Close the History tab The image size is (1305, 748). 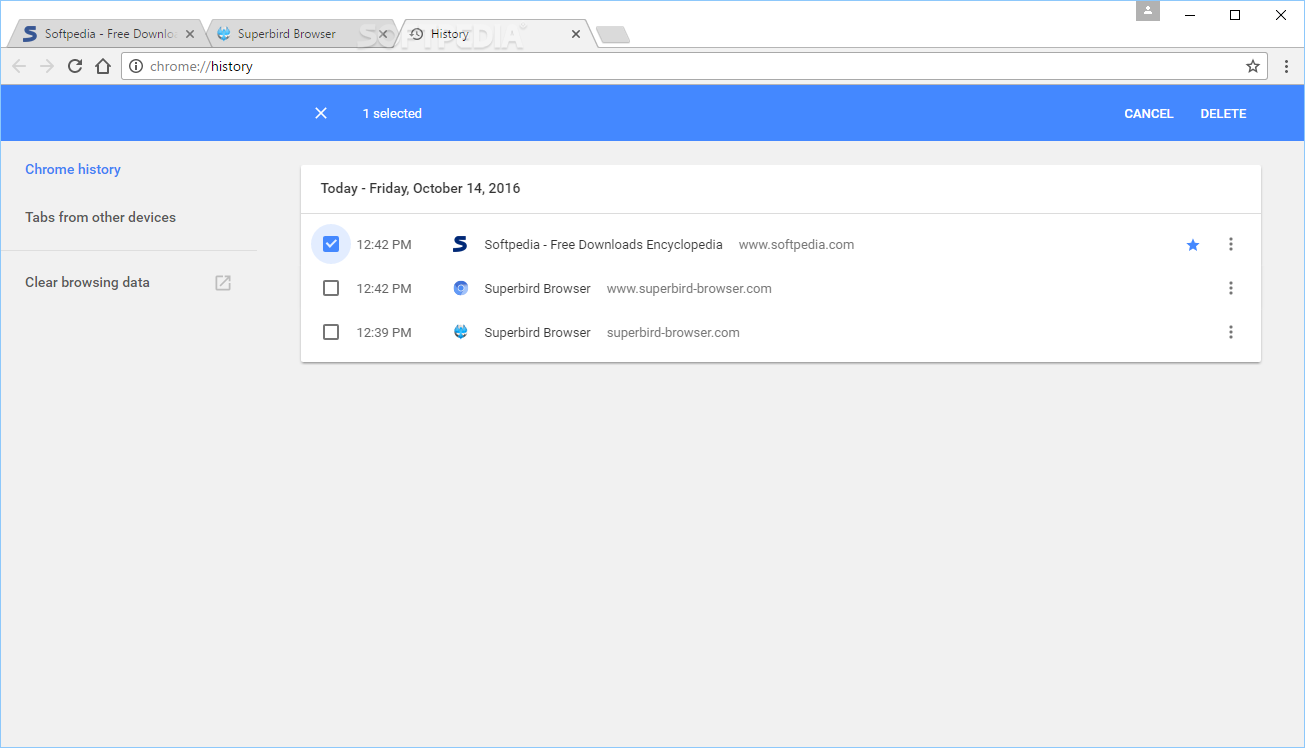[576, 34]
